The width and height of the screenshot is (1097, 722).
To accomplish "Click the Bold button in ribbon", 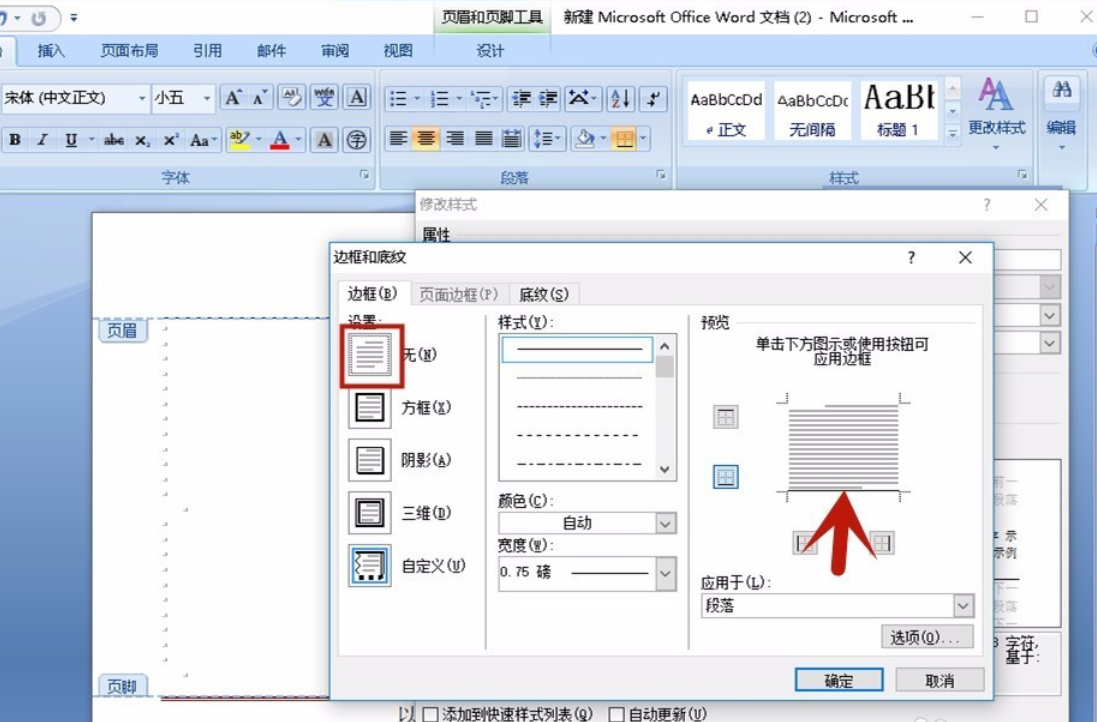I will pyautogui.click(x=15, y=139).
